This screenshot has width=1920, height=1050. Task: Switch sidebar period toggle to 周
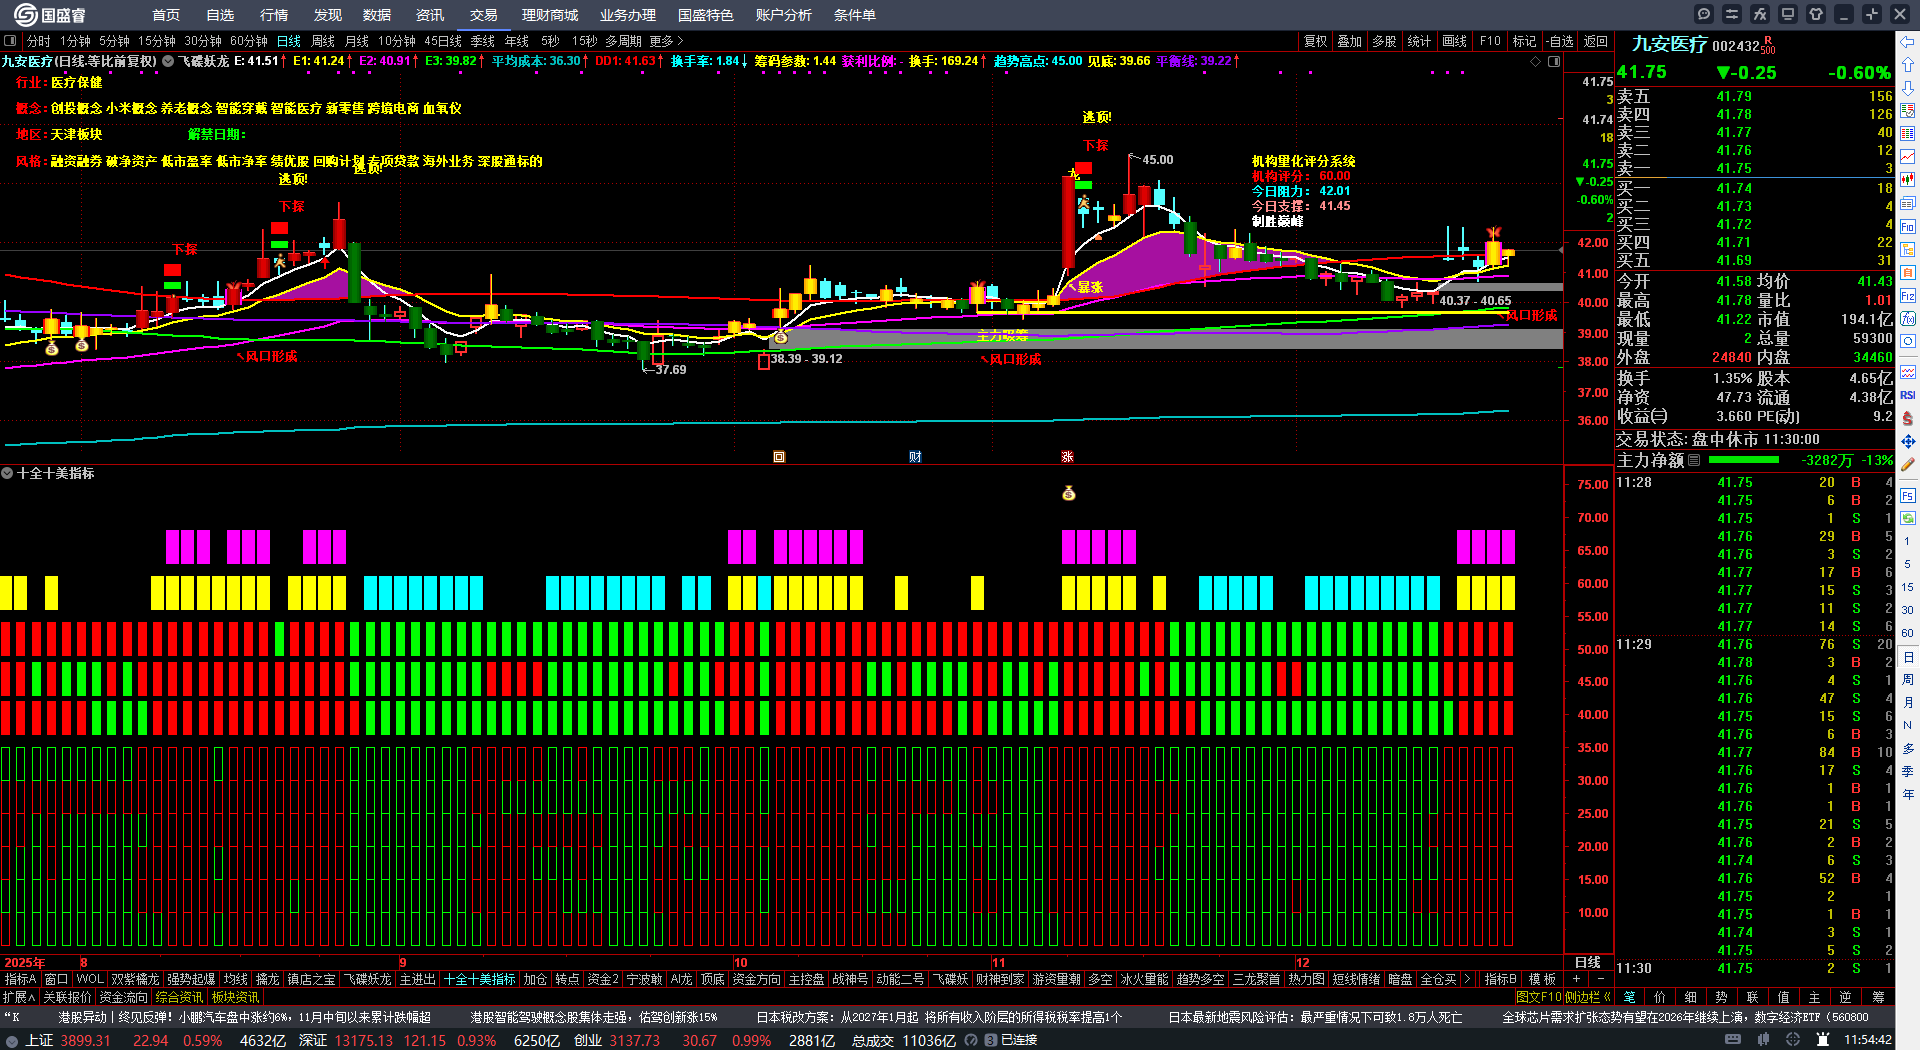tap(1908, 680)
